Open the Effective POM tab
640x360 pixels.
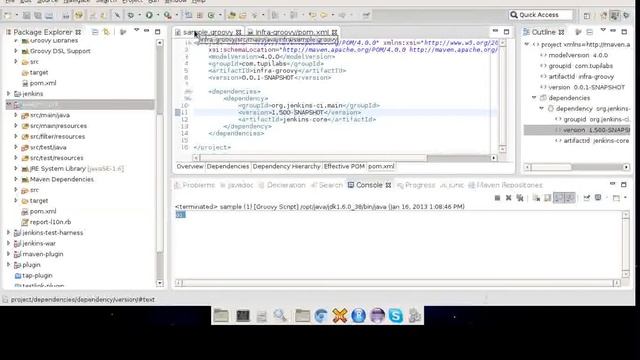point(344,167)
